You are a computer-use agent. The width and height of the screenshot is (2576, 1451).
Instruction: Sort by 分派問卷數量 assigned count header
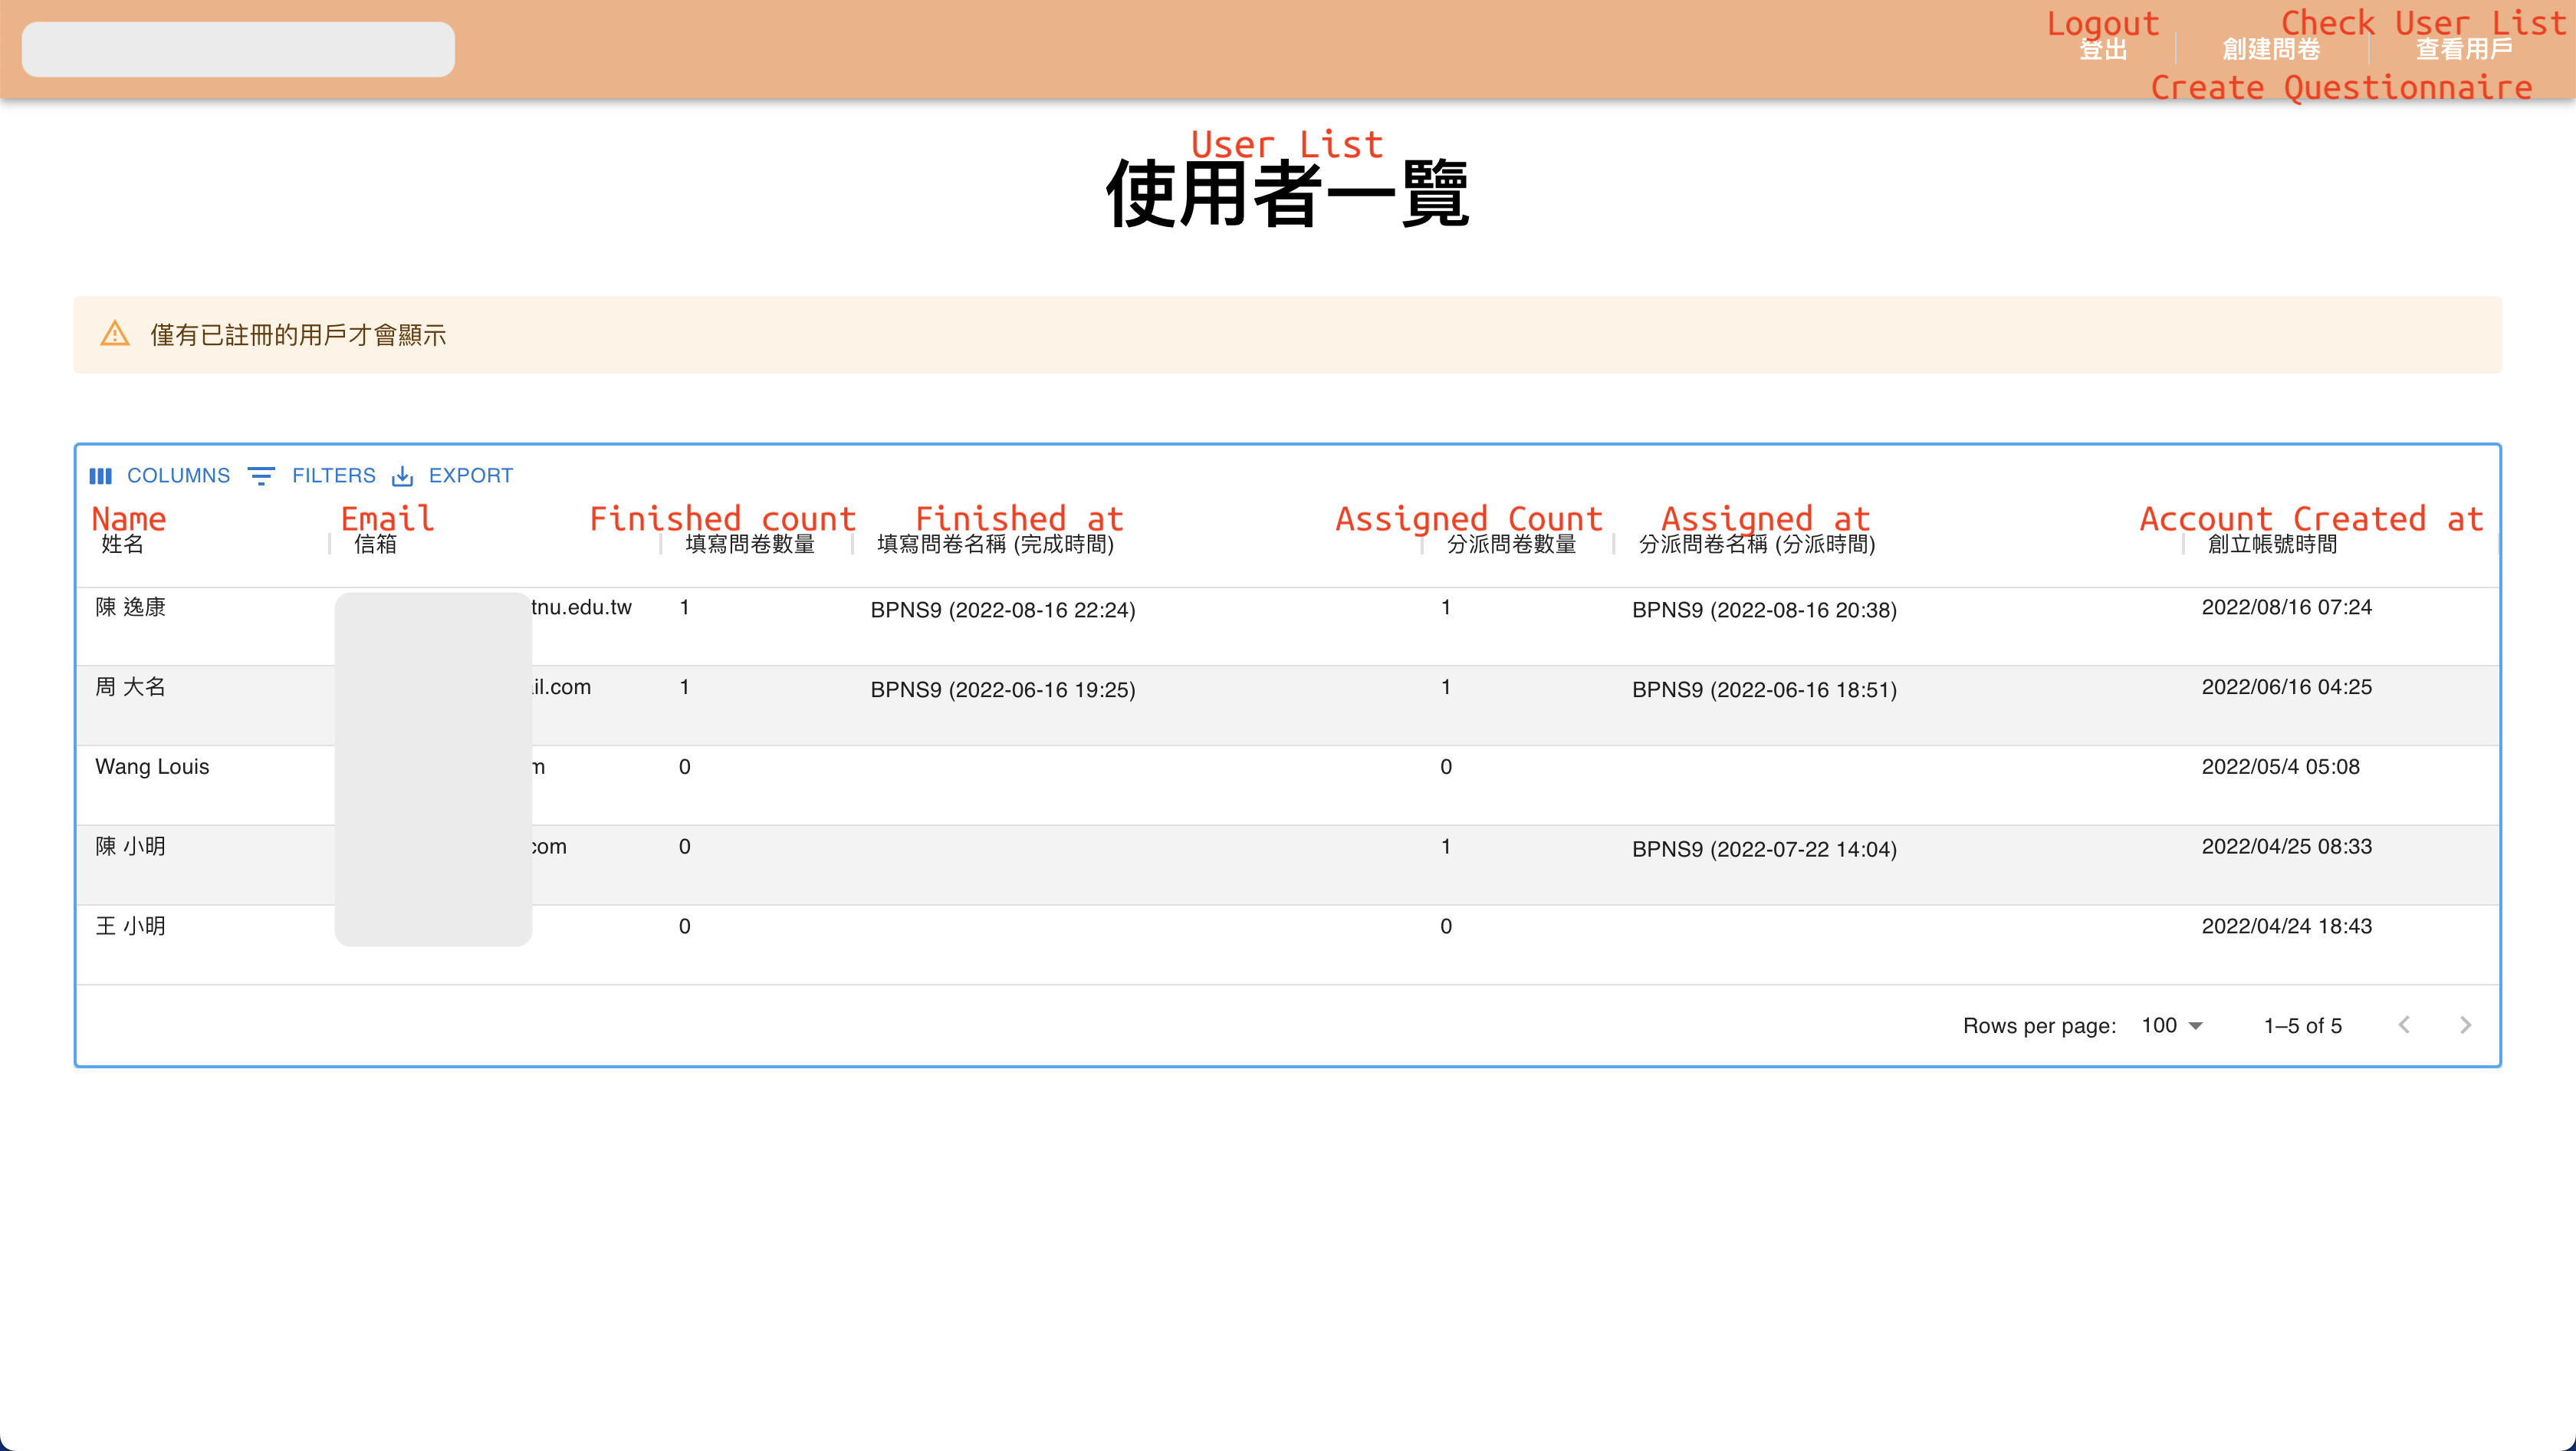(1511, 544)
